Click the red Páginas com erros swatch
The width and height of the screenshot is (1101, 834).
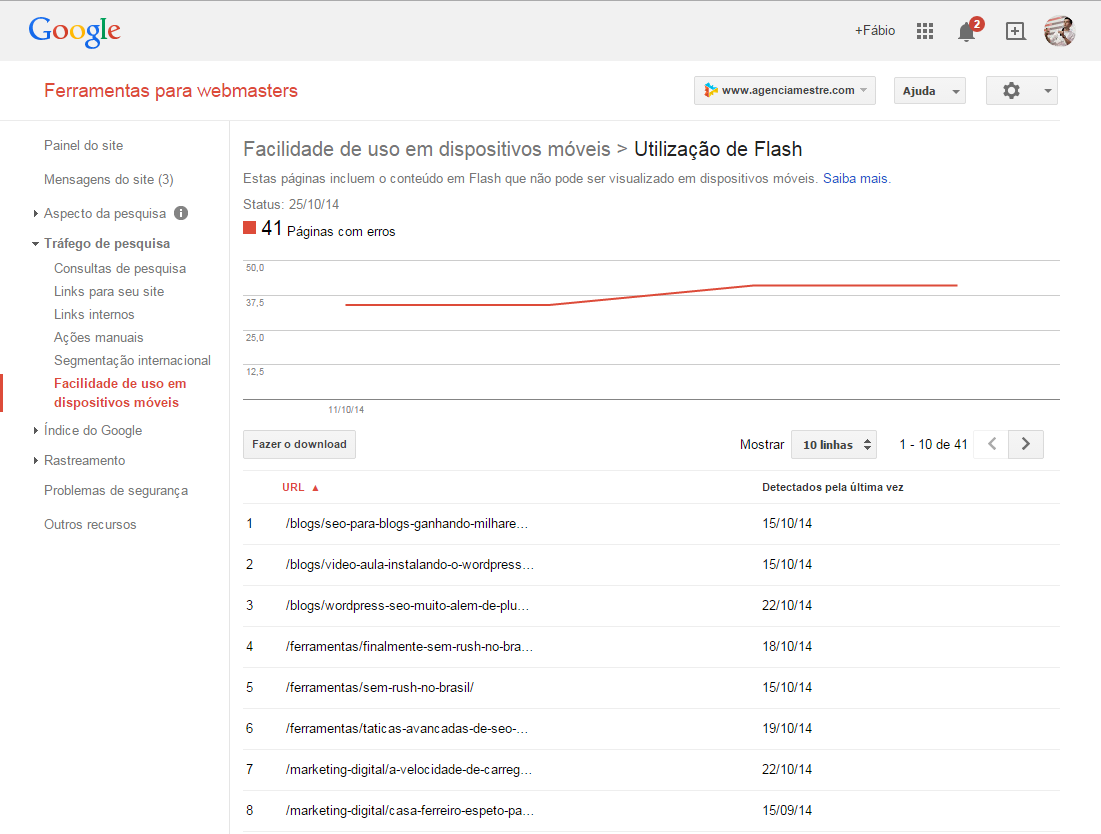250,228
